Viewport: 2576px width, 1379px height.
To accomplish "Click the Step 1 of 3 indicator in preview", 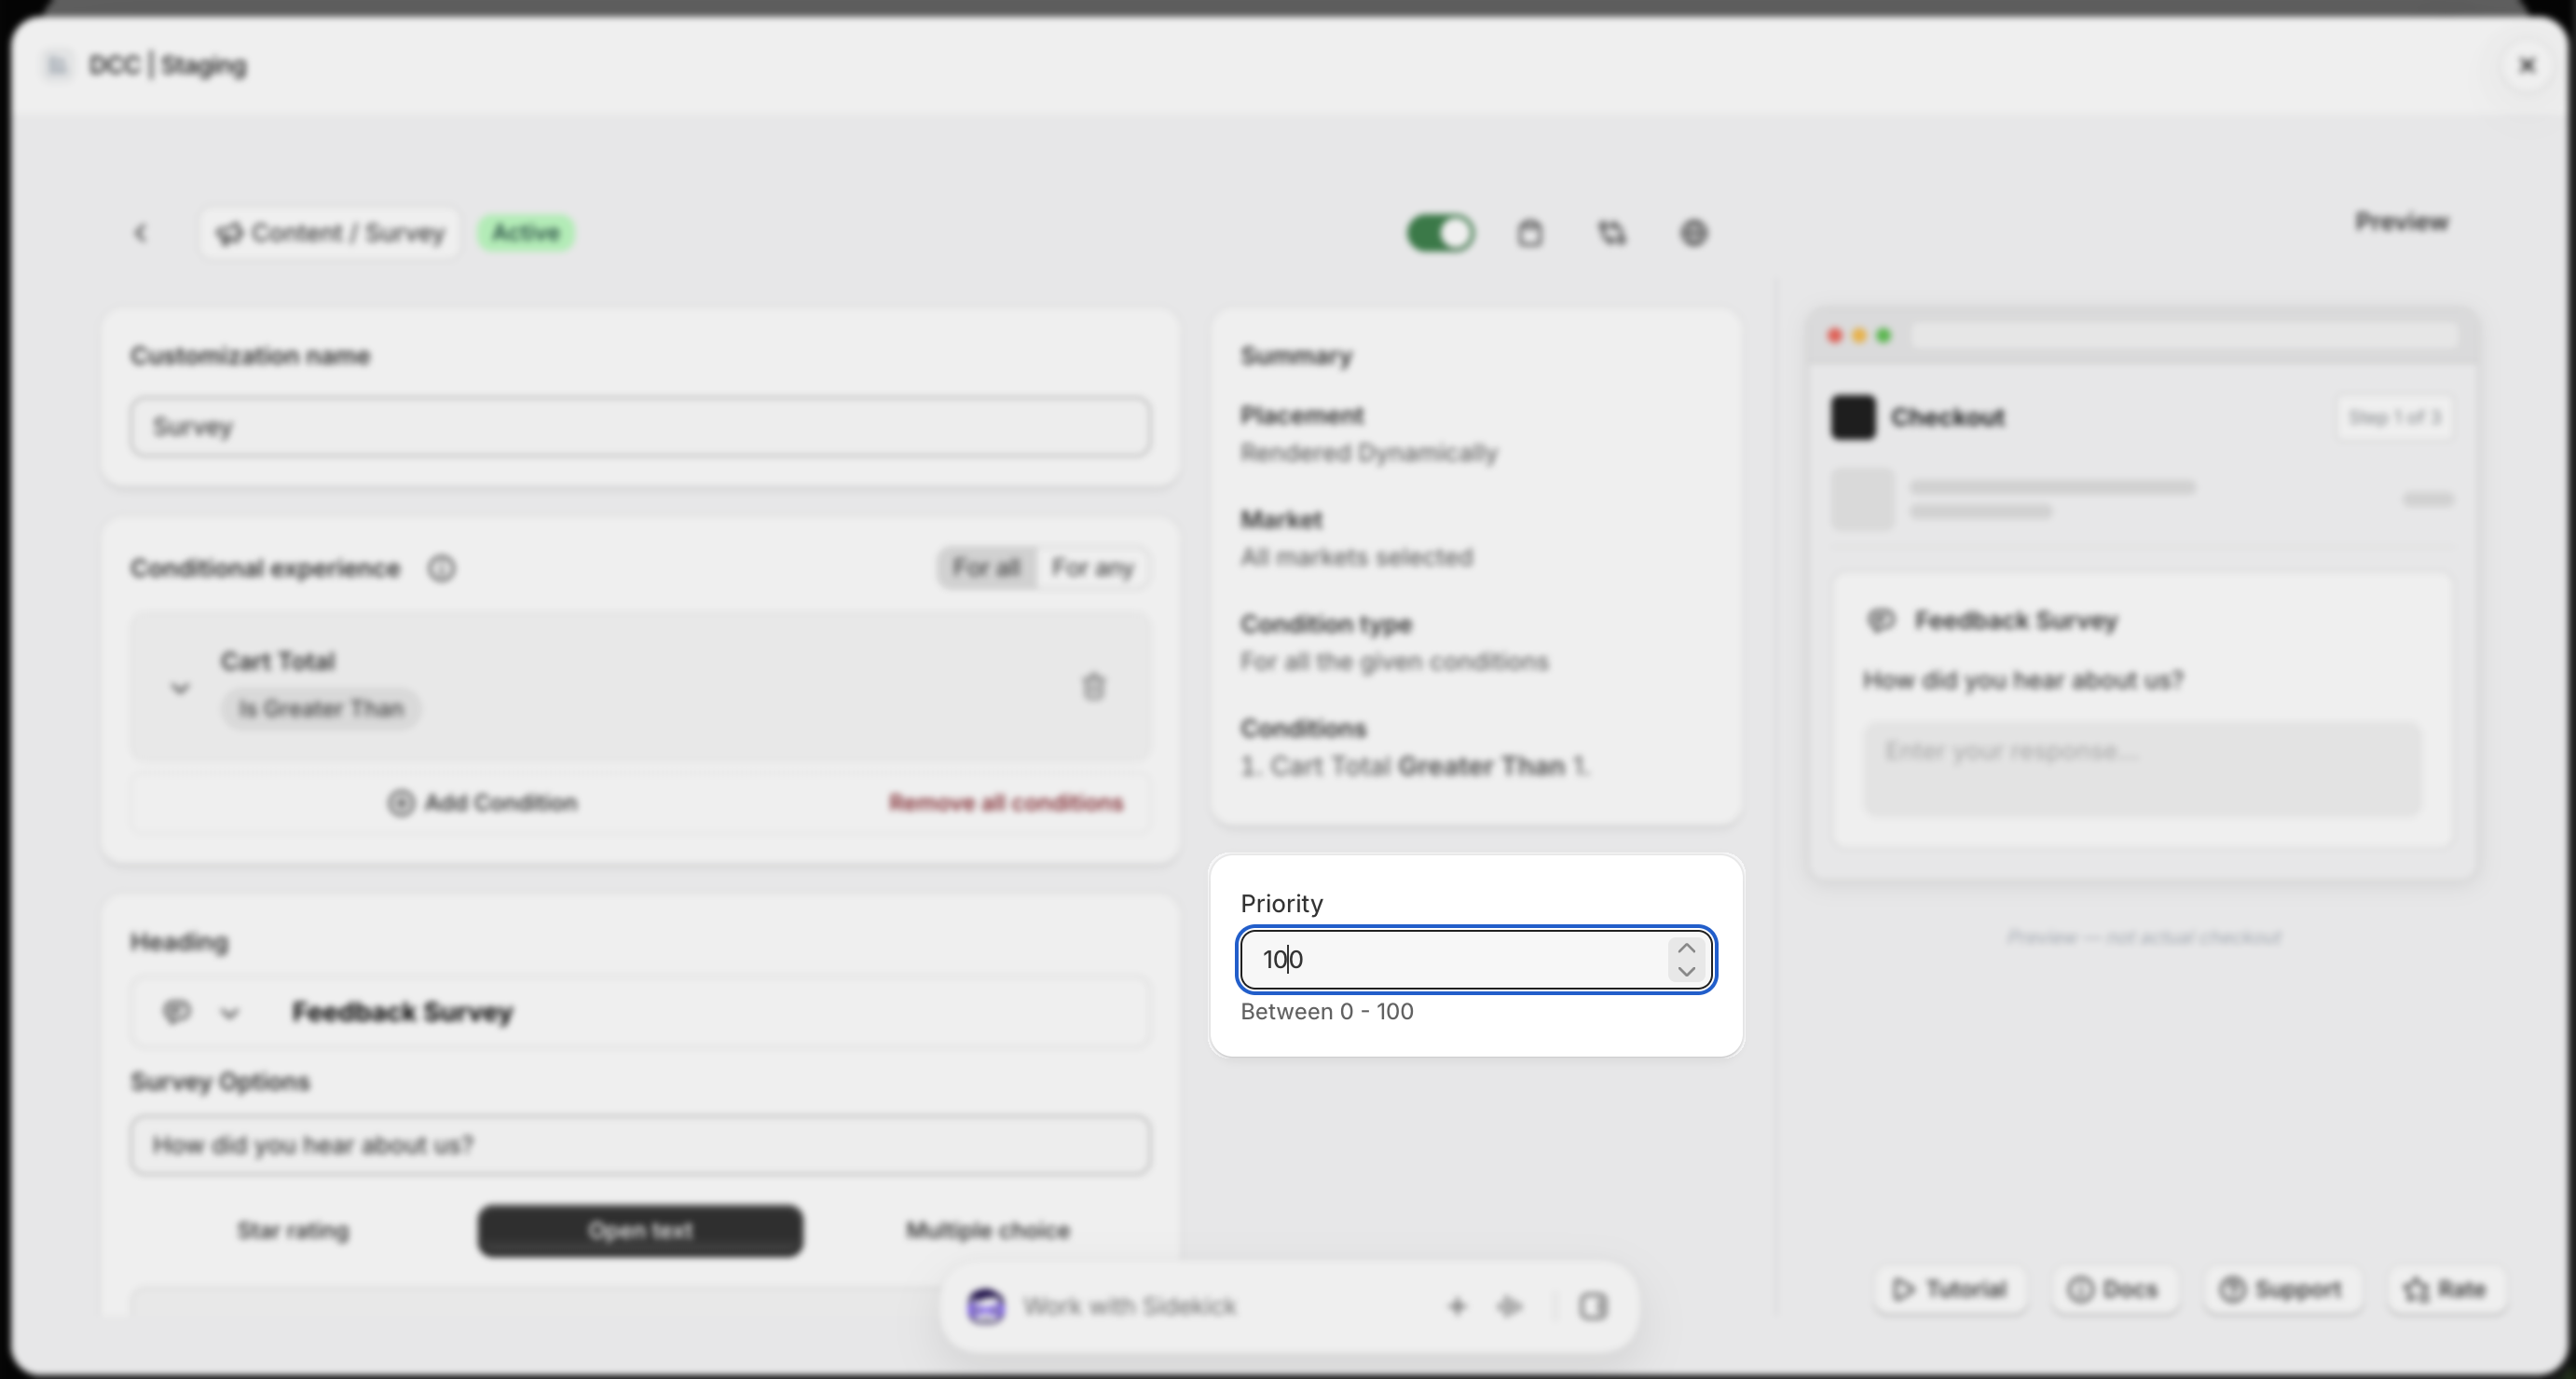I will pos(2394,417).
